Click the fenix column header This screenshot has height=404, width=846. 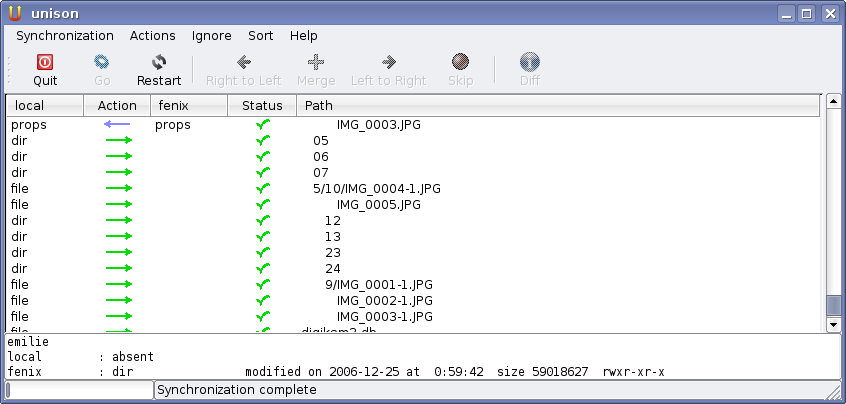[x=189, y=106]
